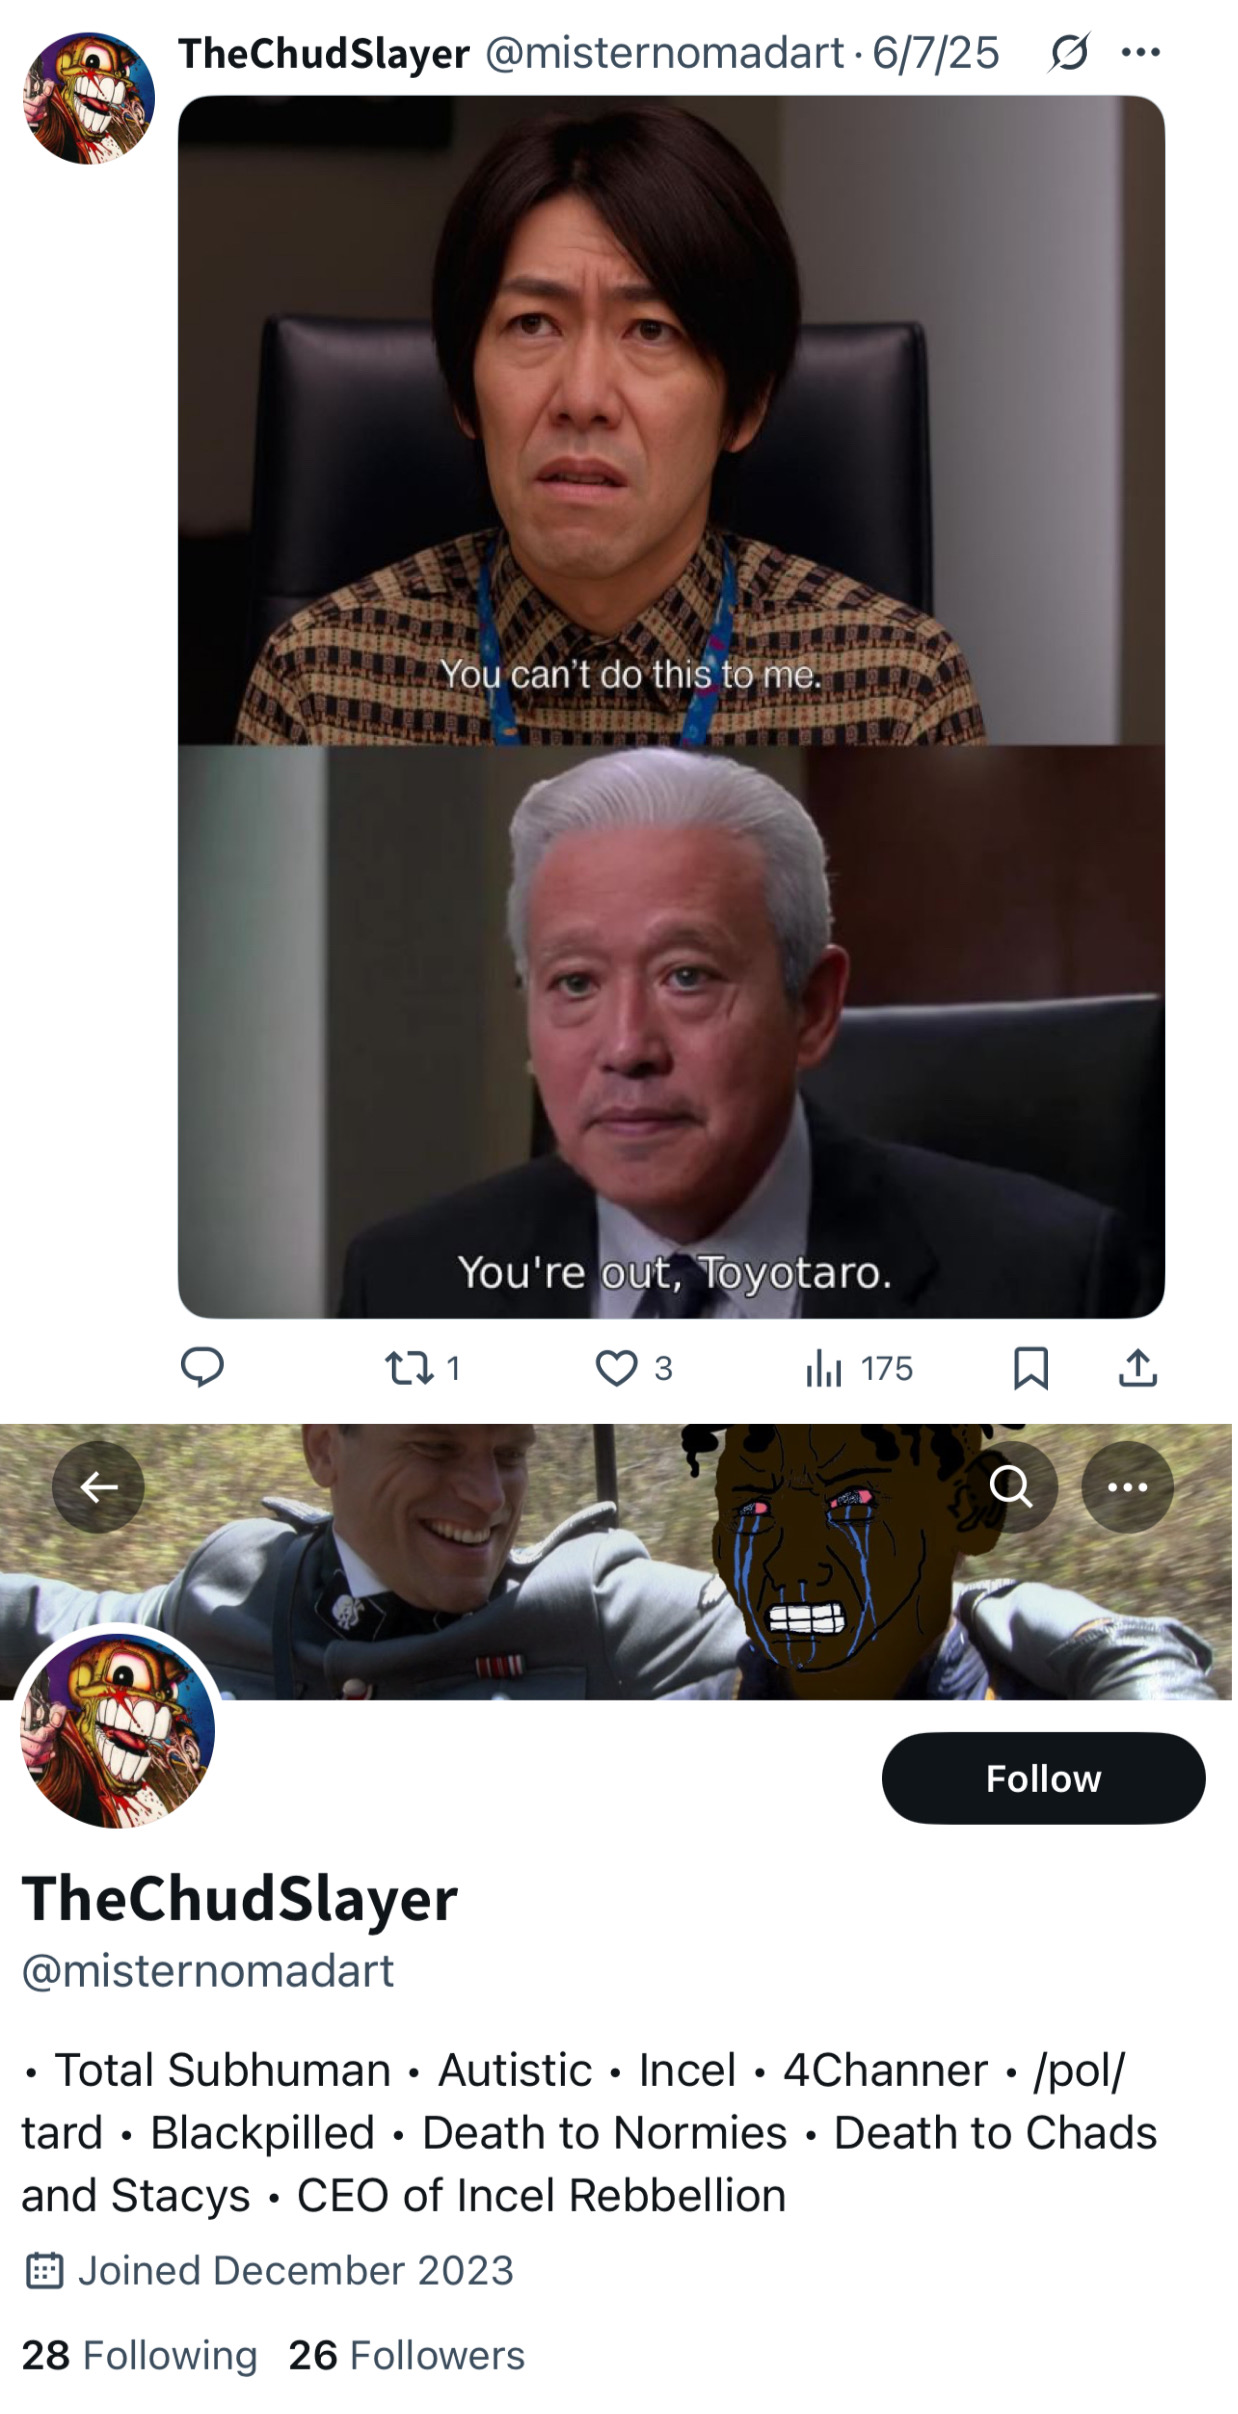The height and width of the screenshot is (2414, 1238).
Task: View analytics showing 175 views
Action: pyautogui.click(x=859, y=1368)
